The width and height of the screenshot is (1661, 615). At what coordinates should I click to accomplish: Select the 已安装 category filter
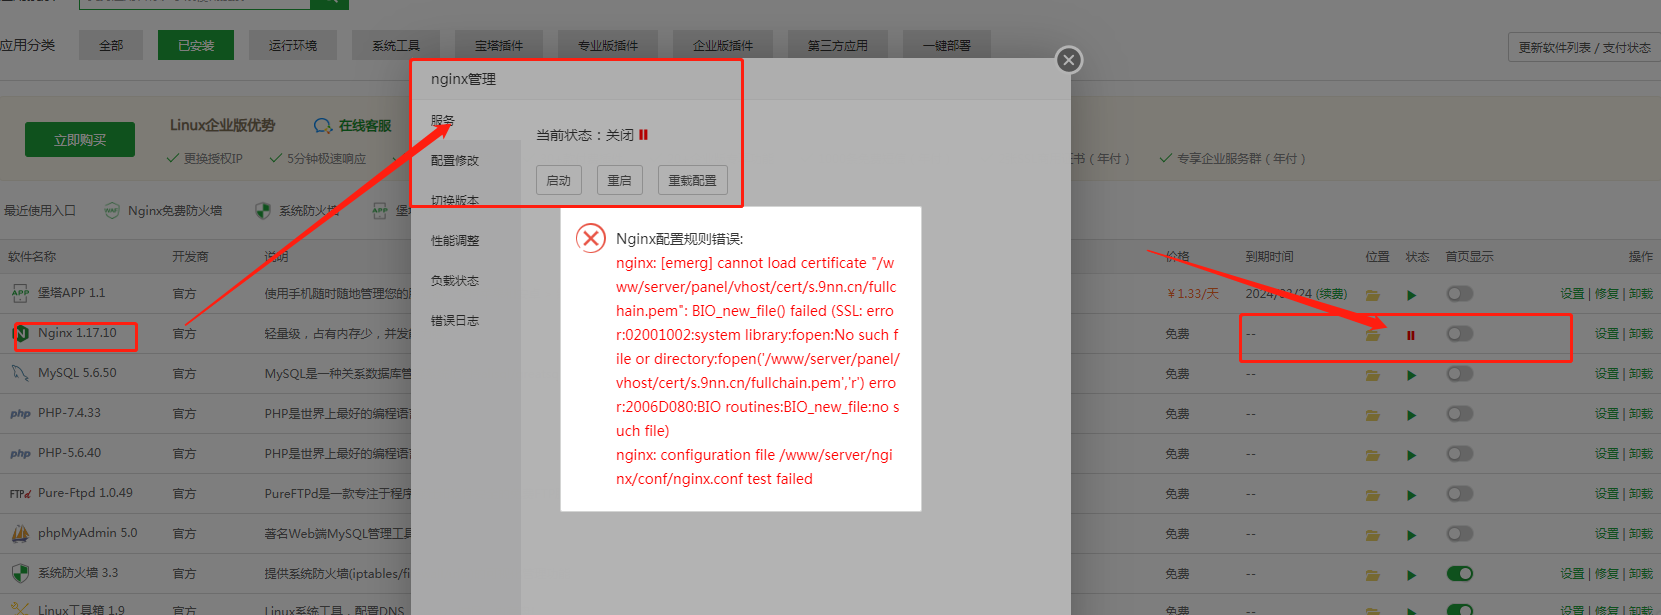tap(196, 45)
